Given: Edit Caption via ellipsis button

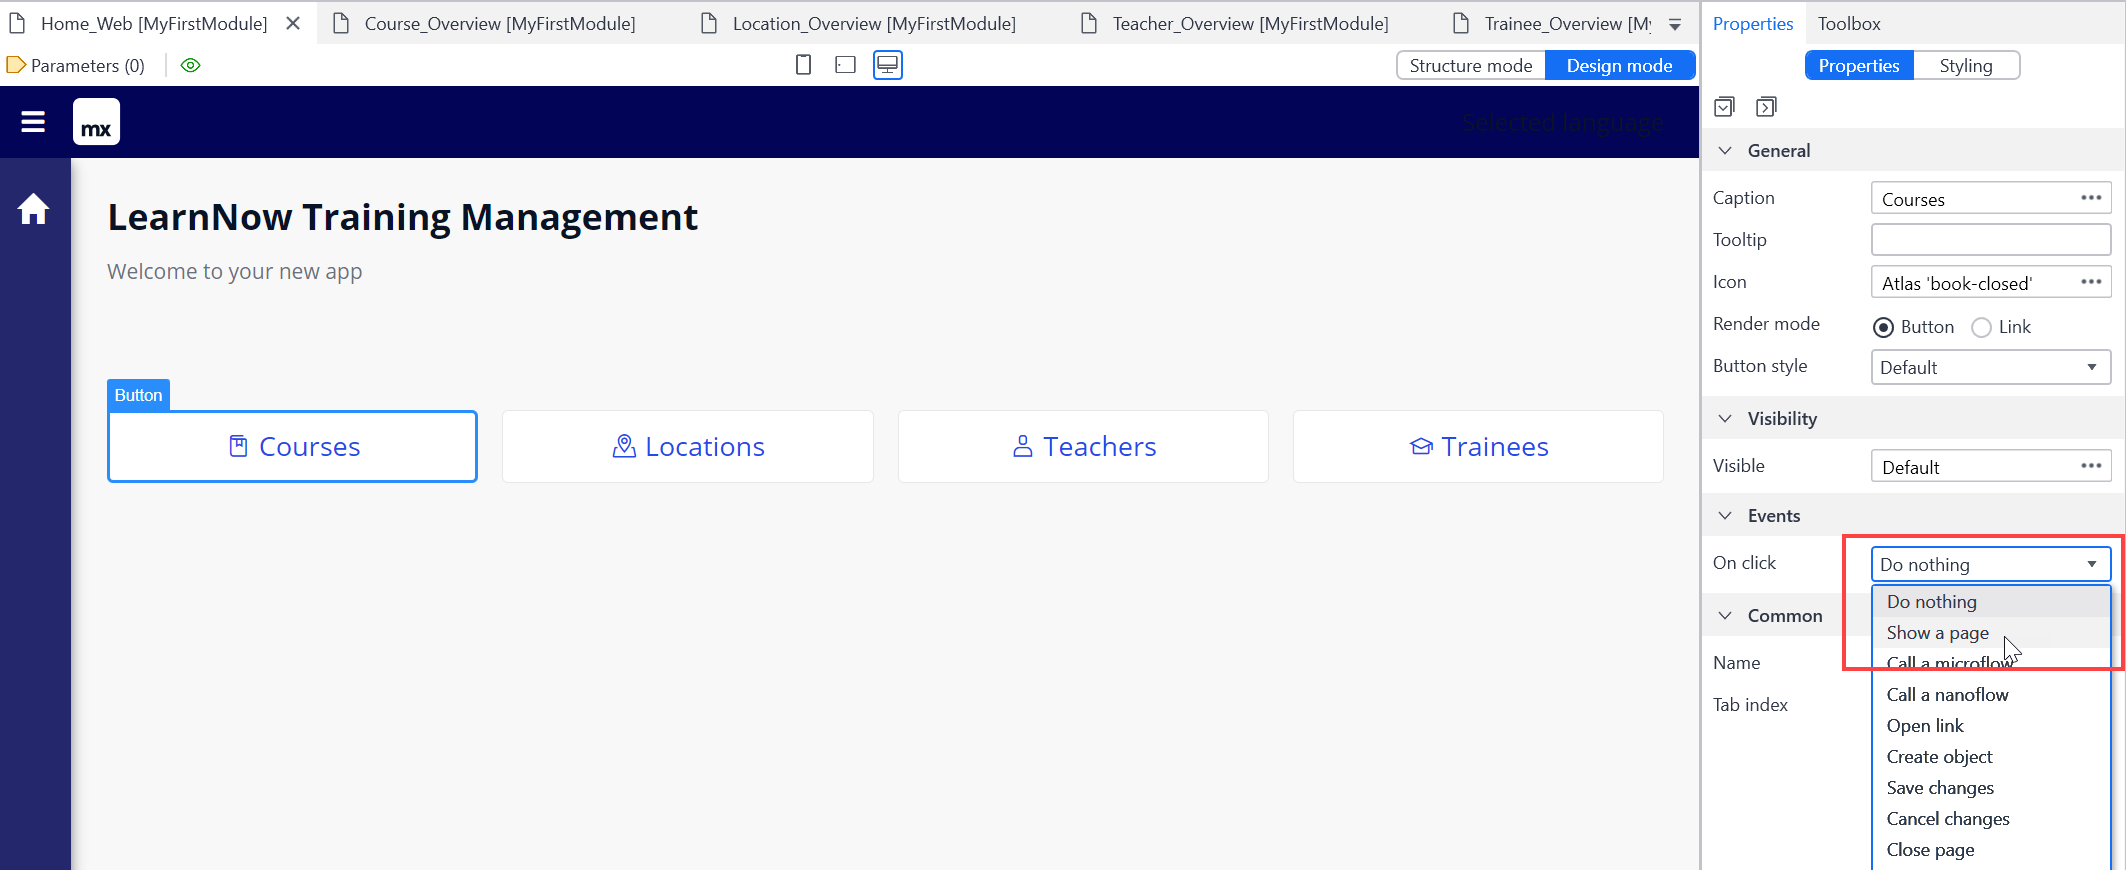Looking at the screenshot, I should (2091, 198).
